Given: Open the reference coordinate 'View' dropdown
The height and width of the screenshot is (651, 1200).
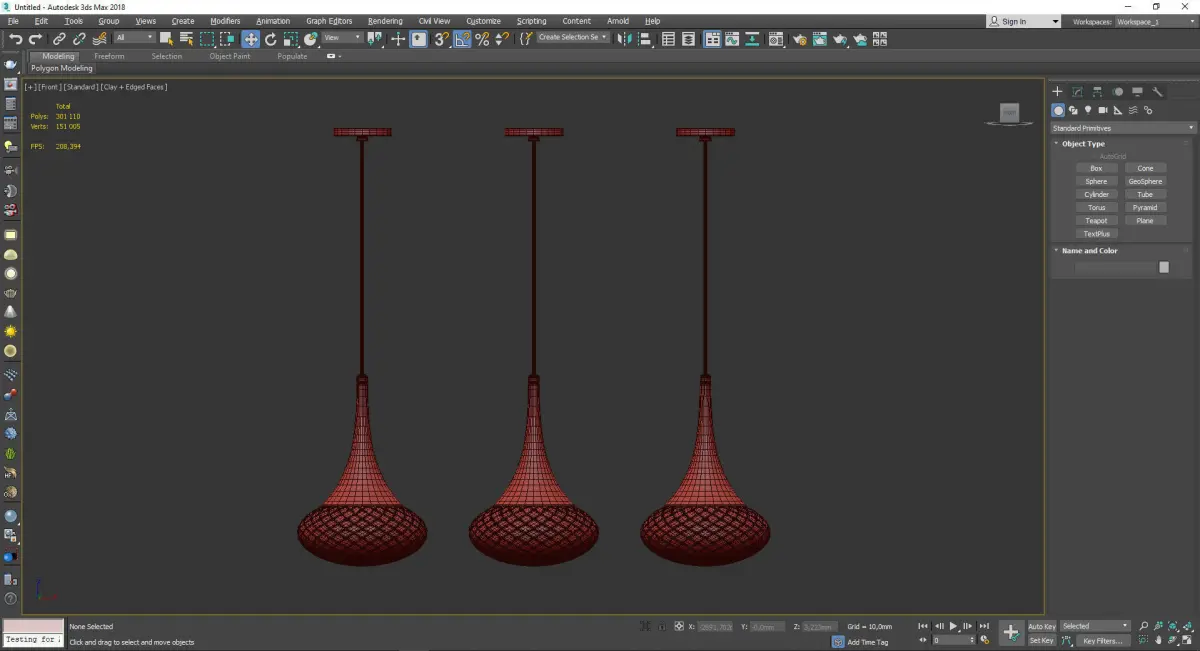Looking at the screenshot, I should 342,38.
